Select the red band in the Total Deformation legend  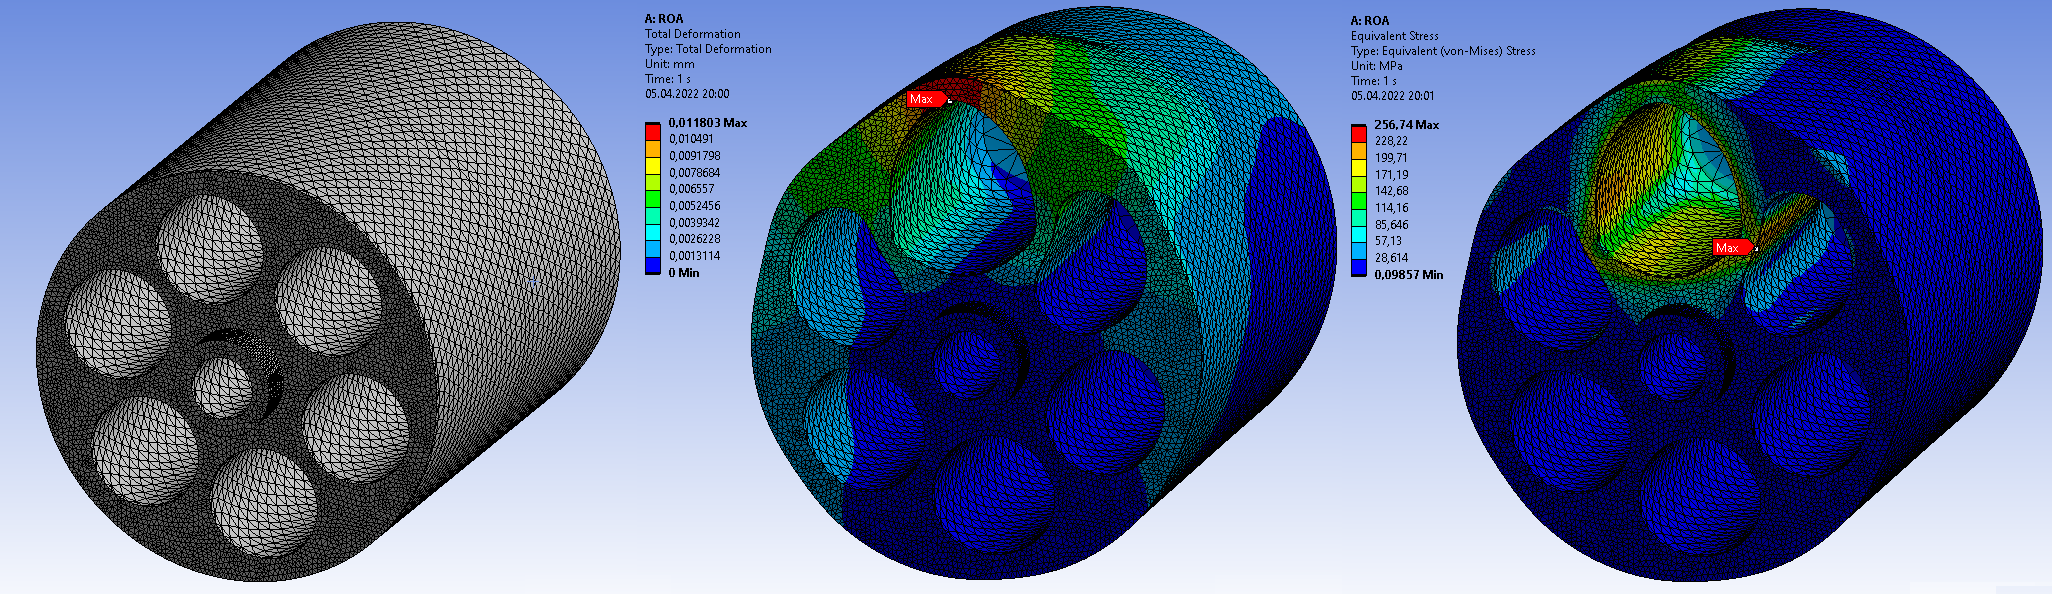pos(653,131)
